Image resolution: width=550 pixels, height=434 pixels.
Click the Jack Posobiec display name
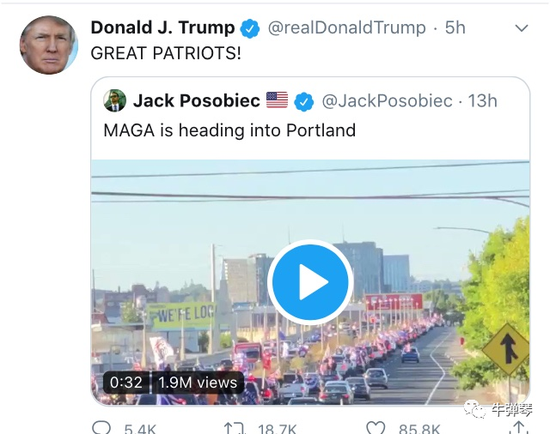196,101
